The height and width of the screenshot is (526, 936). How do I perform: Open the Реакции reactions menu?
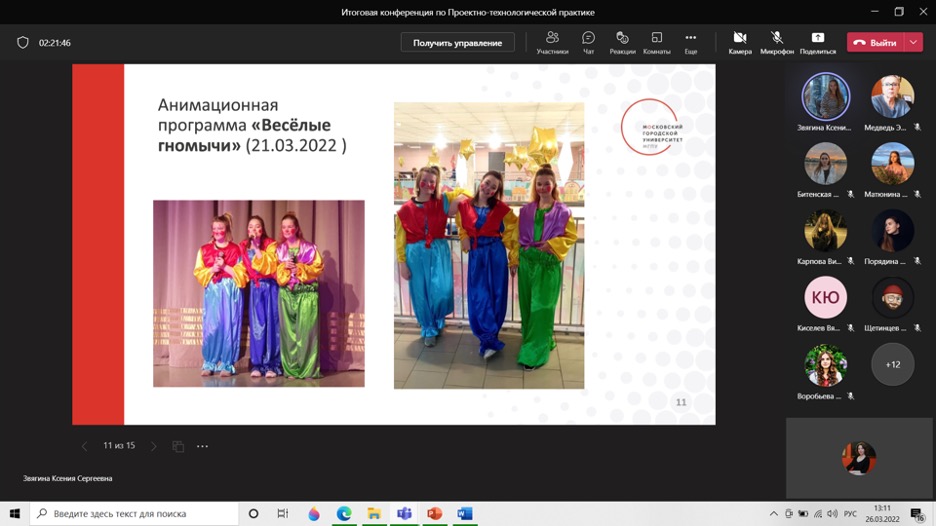(622, 42)
